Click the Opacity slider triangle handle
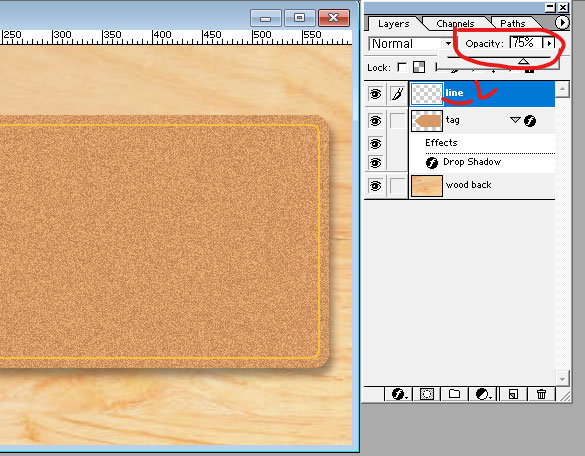This screenshot has height=456, width=585. point(523,61)
